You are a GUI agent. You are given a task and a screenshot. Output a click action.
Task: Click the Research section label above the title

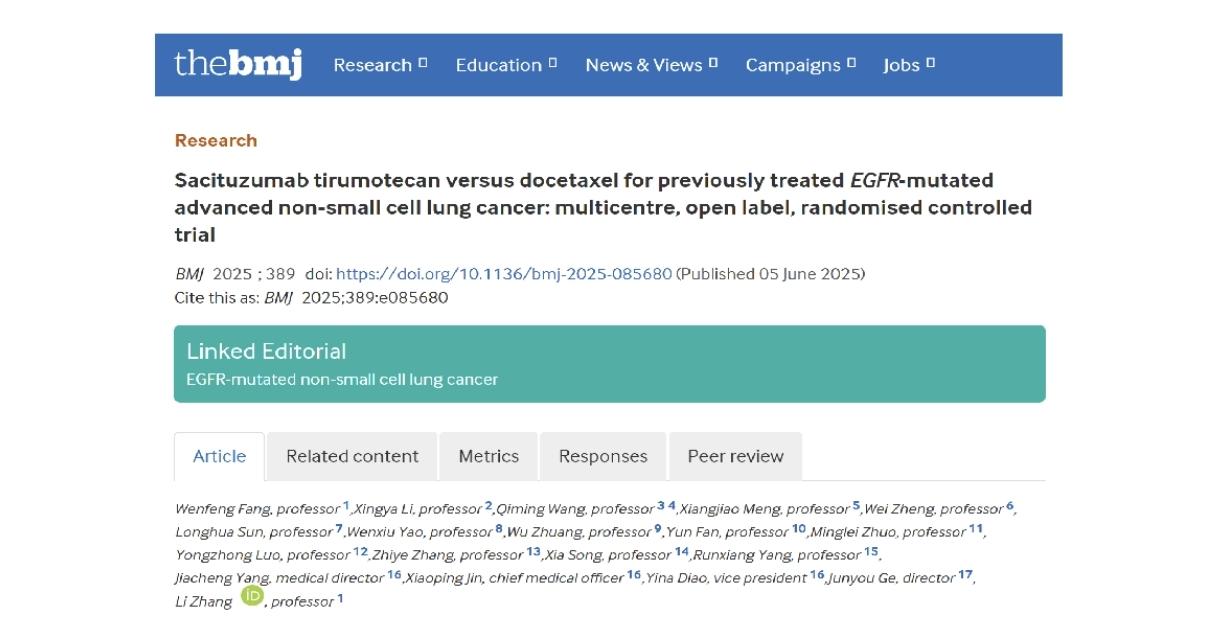216,141
